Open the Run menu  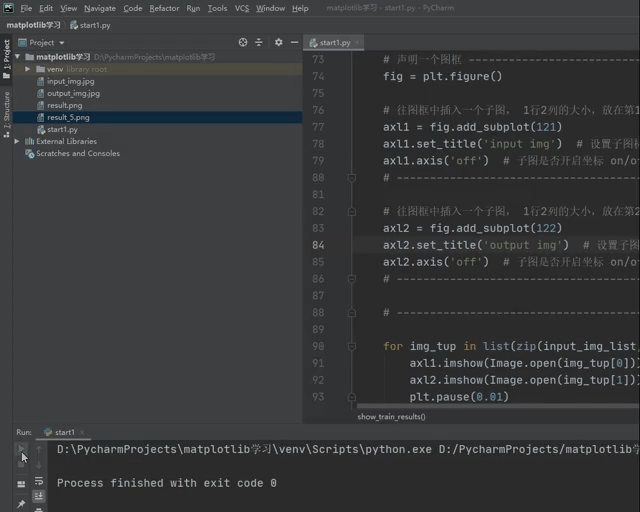click(x=193, y=8)
